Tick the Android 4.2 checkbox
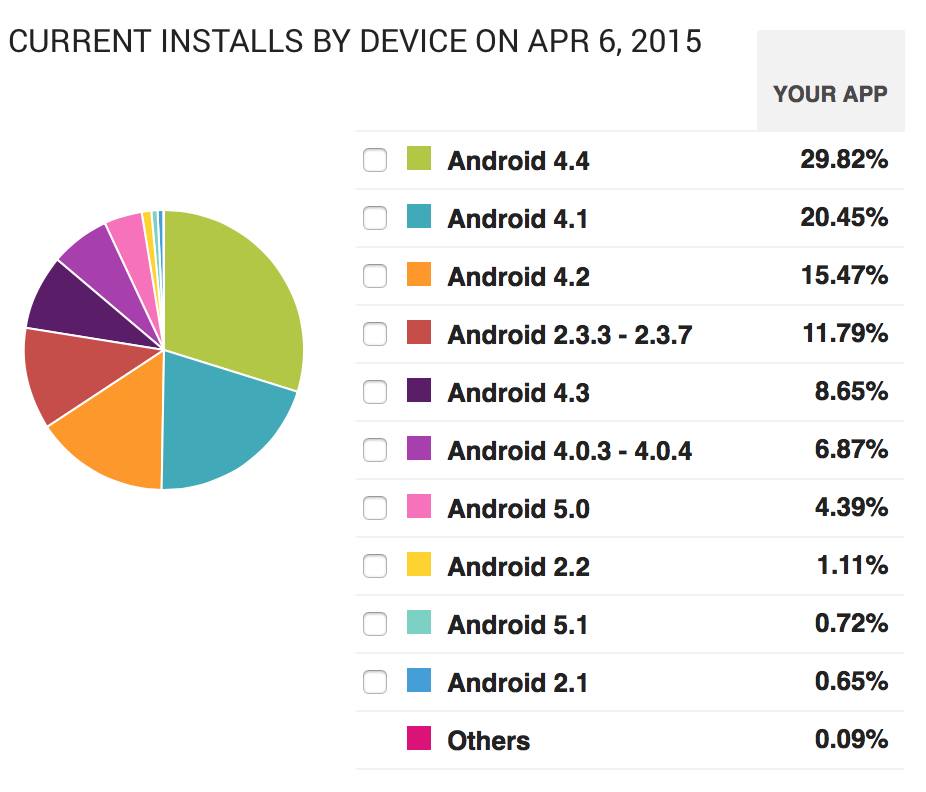Image resolution: width=926 pixels, height=792 pixels. tap(375, 276)
